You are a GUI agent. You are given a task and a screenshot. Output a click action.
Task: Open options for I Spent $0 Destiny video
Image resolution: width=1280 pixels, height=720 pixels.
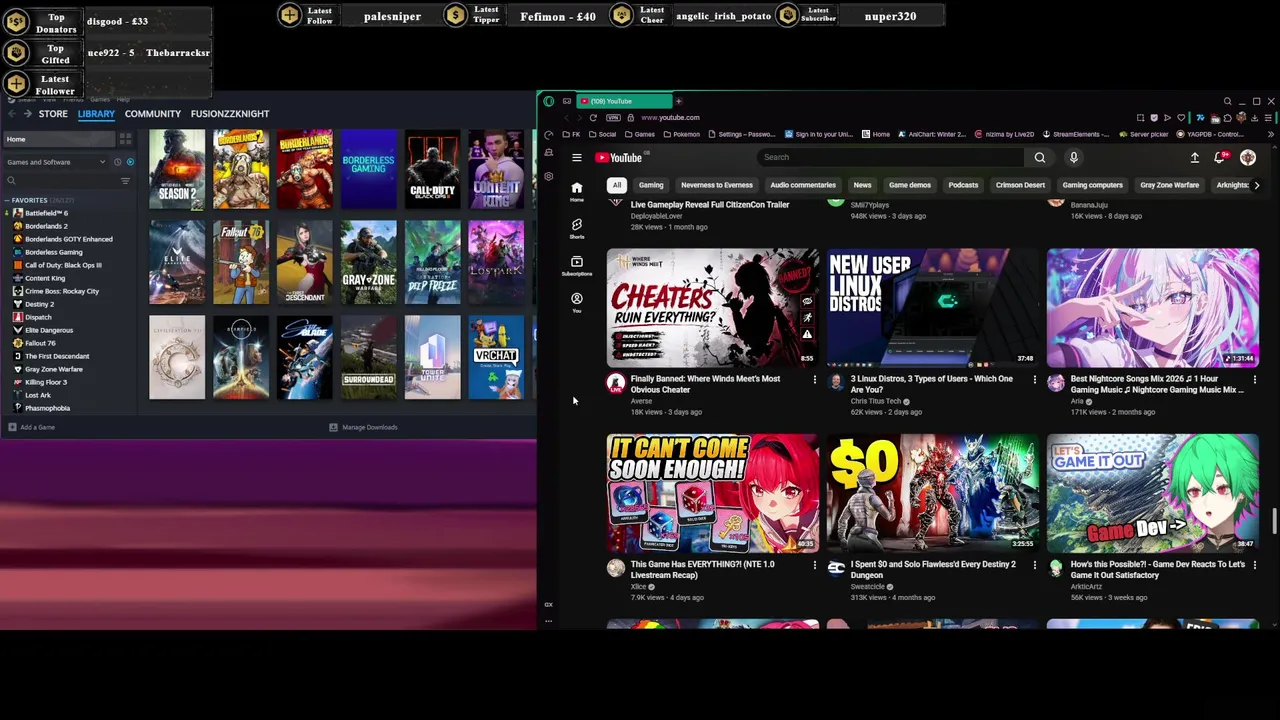click(x=1034, y=565)
